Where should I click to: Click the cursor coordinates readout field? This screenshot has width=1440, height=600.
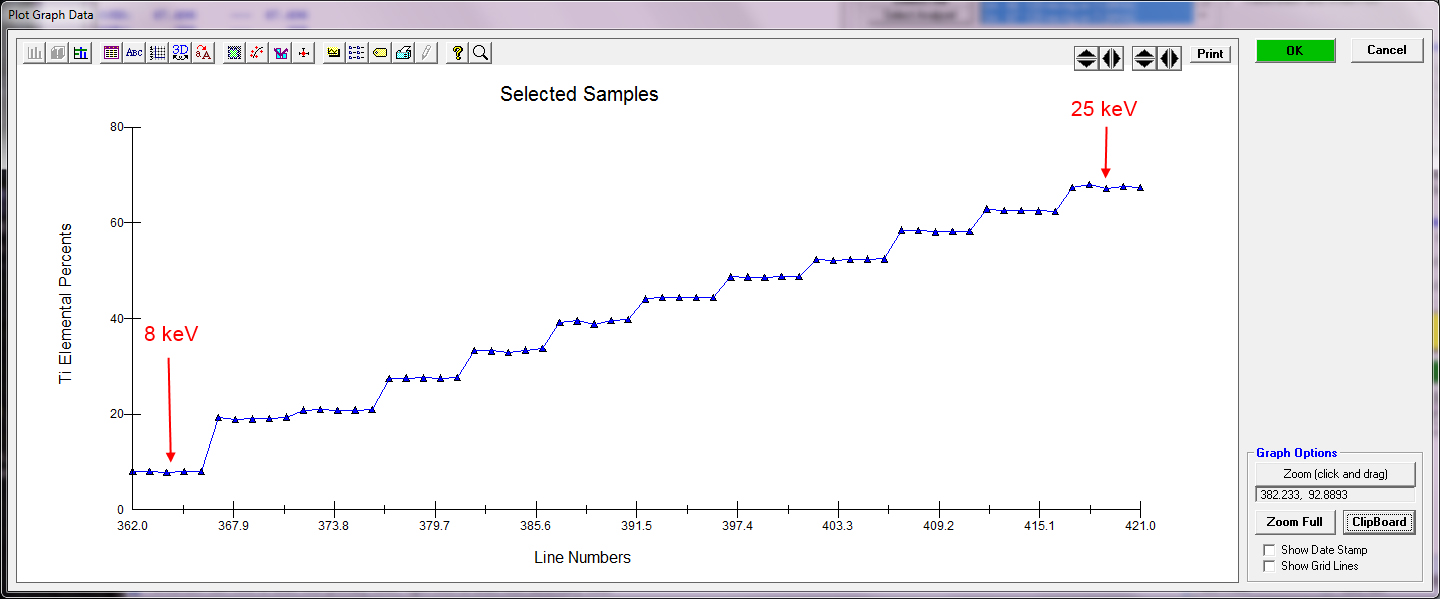pos(1334,495)
